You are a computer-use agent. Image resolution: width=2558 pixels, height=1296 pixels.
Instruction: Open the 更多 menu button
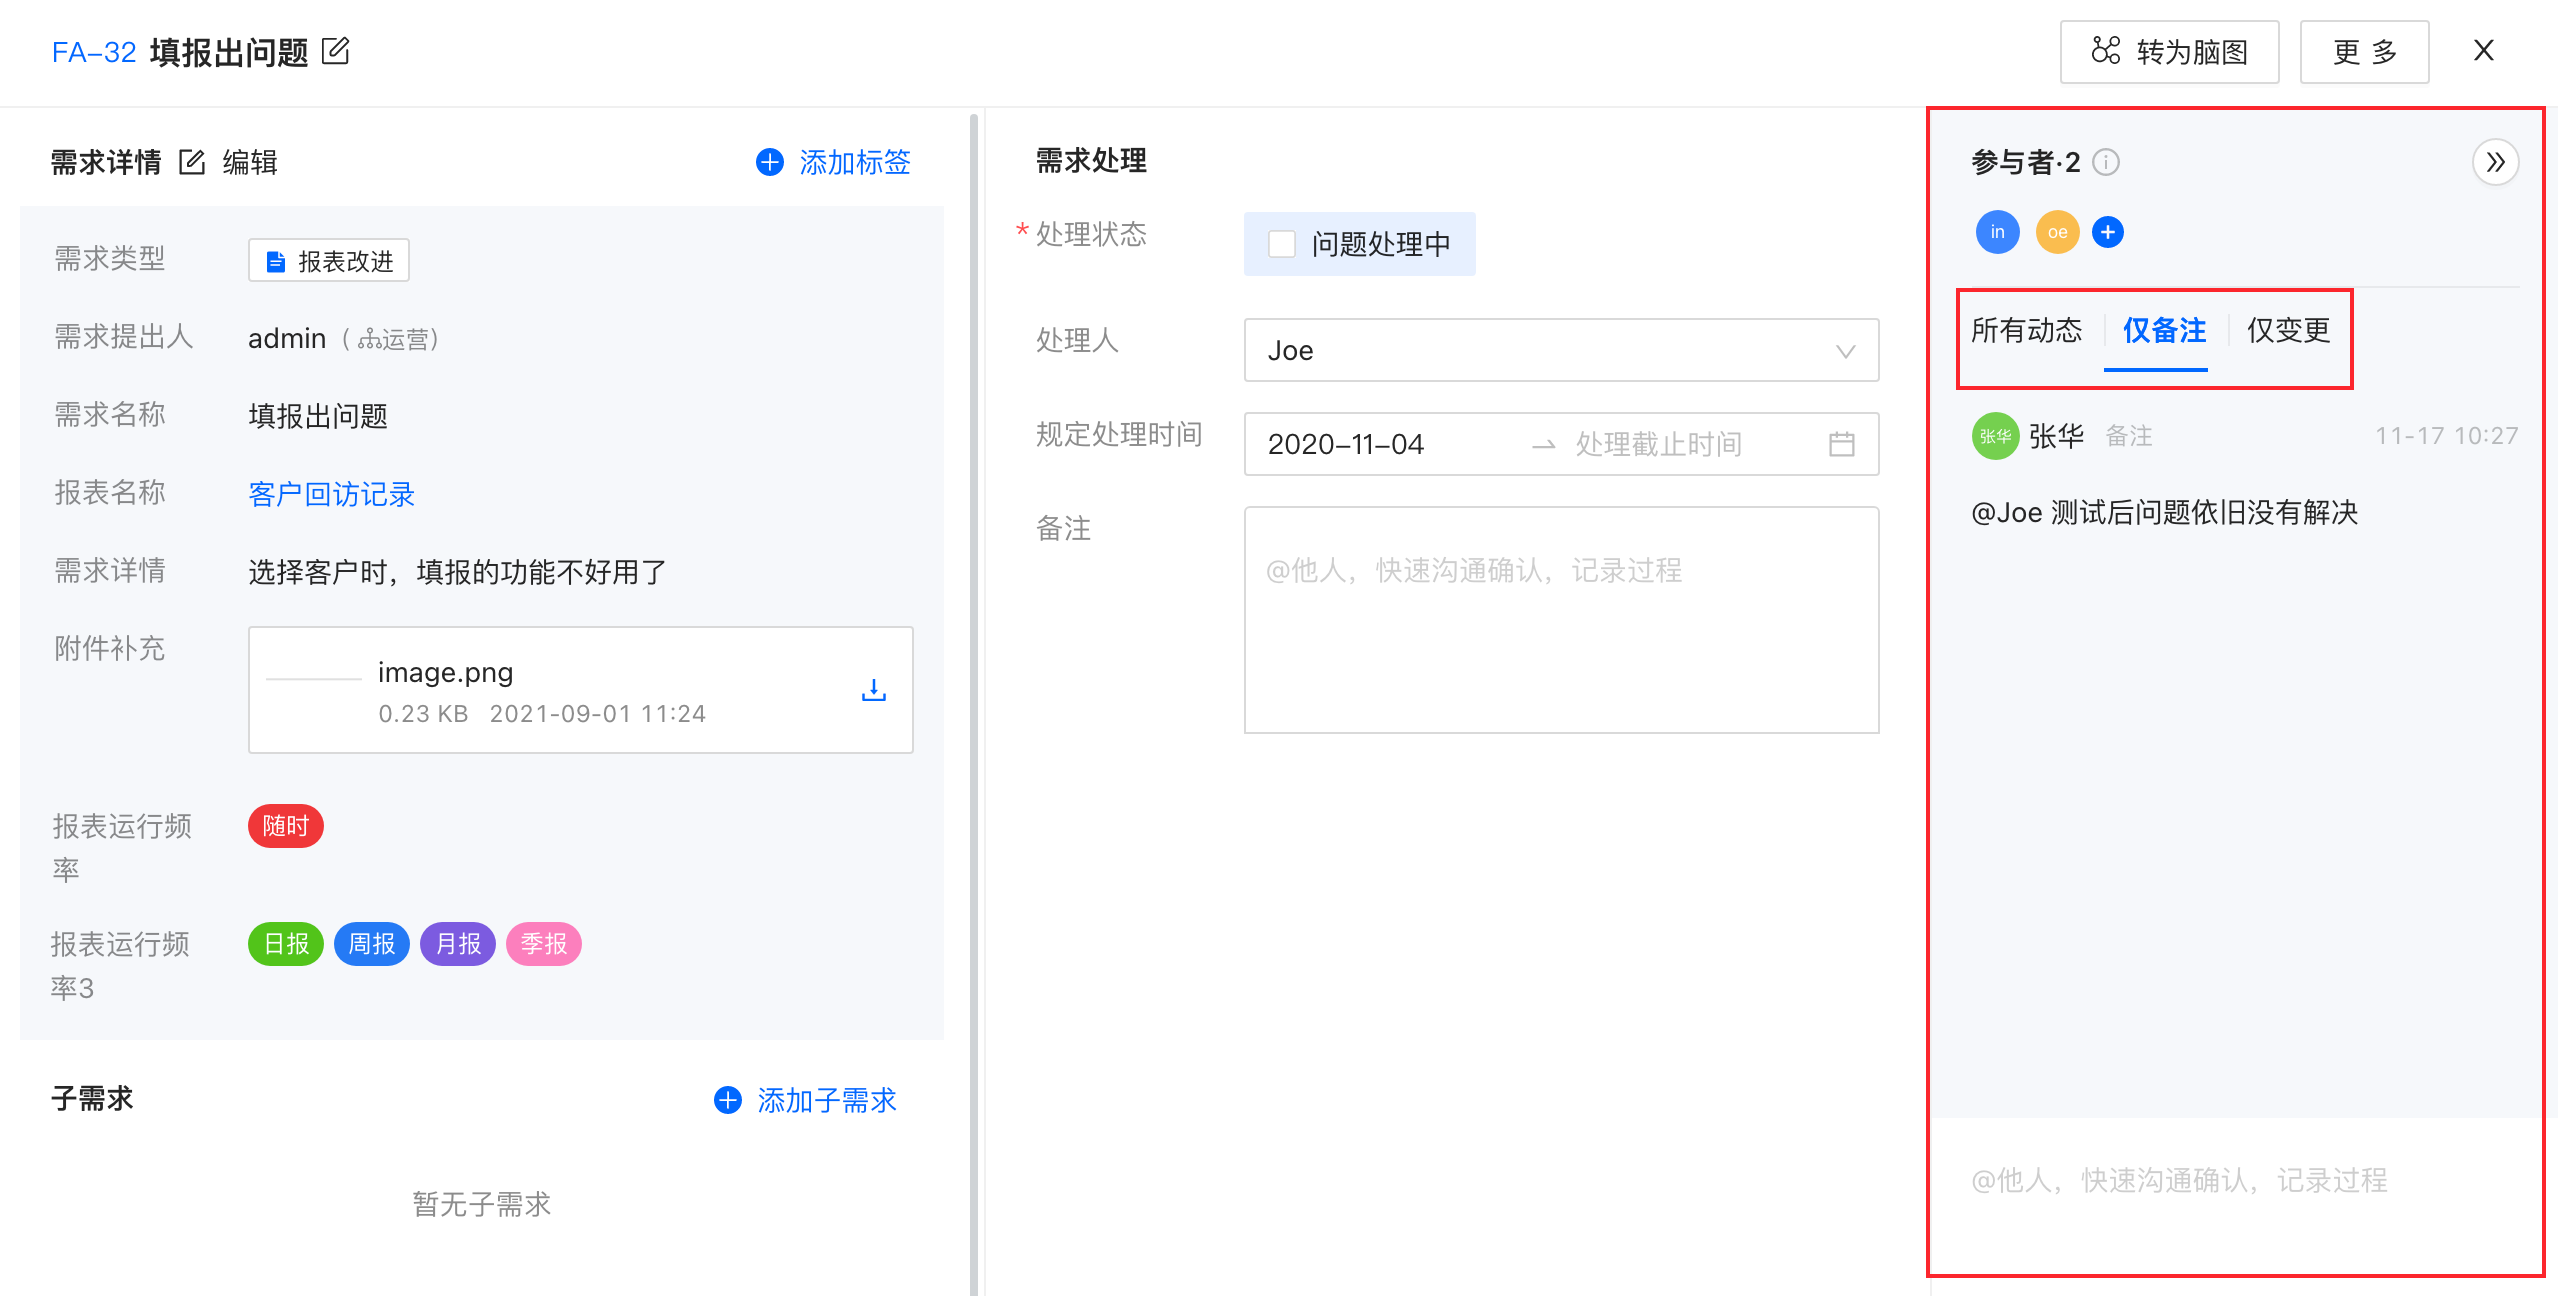pyautogui.click(x=2364, y=52)
